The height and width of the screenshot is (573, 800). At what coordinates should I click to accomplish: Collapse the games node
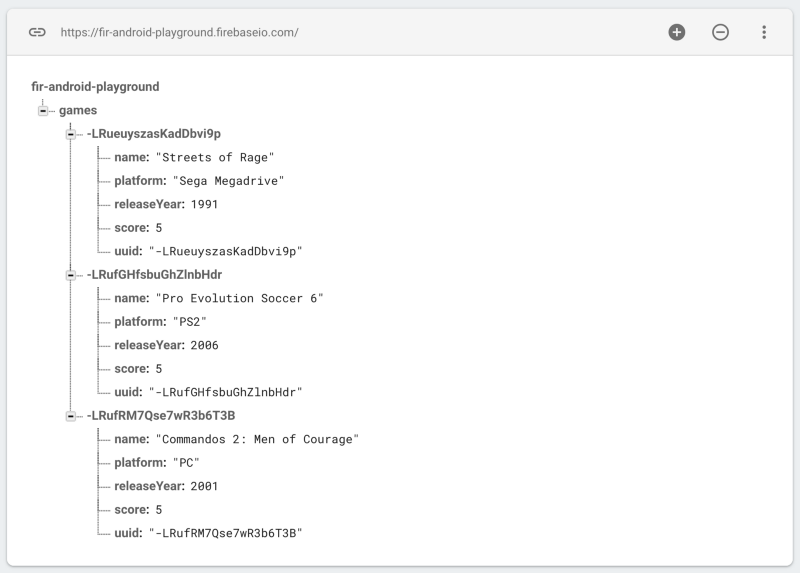43,110
